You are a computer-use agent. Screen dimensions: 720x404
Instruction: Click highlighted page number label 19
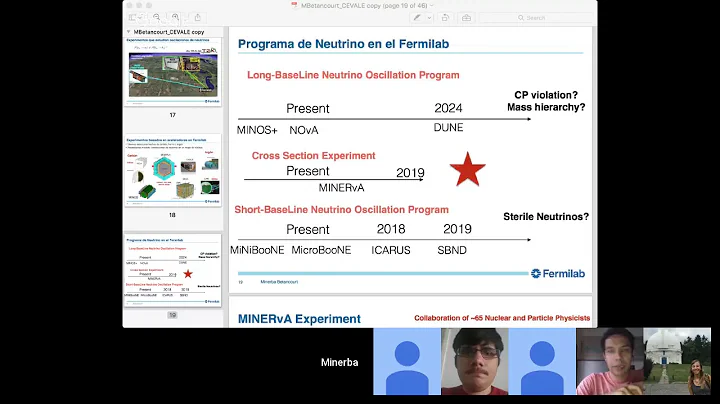tap(173, 315)
